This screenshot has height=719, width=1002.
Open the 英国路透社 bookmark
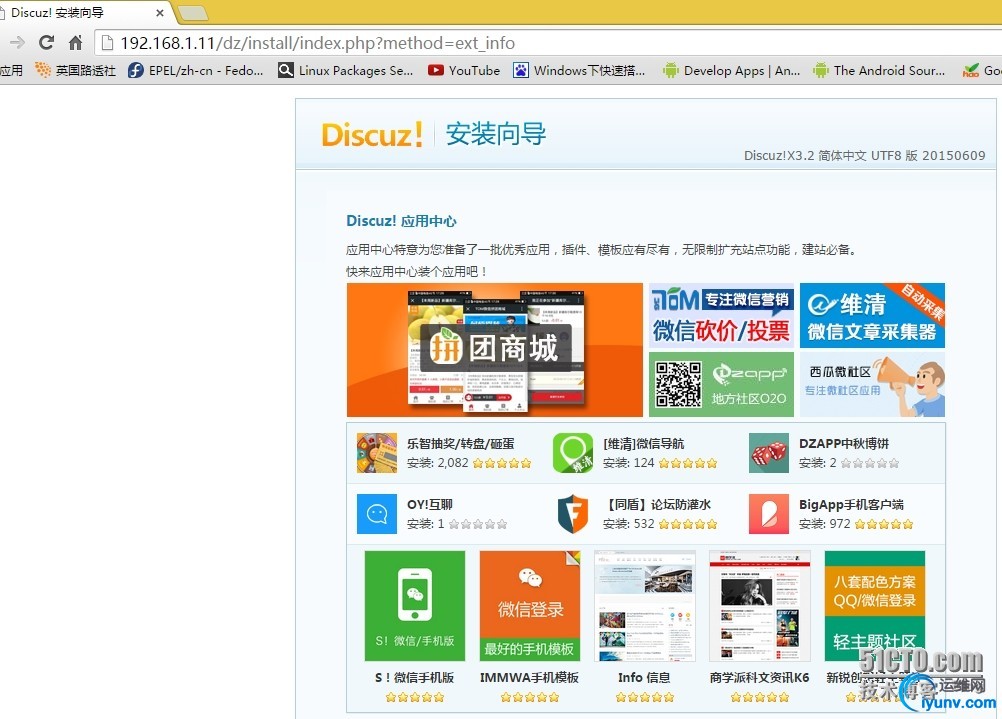[75, 70]
